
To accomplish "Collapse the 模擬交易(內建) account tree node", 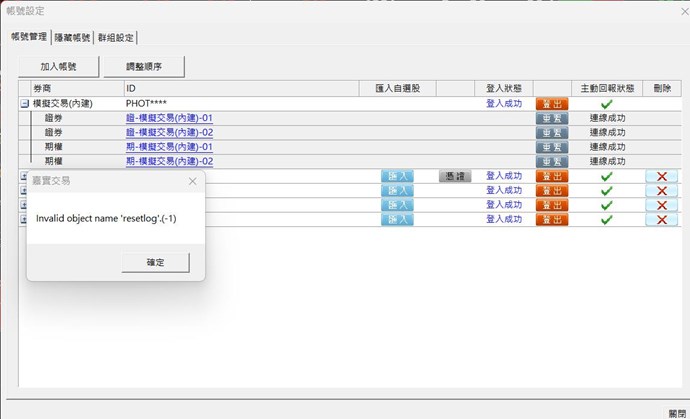I will [24, 103].
